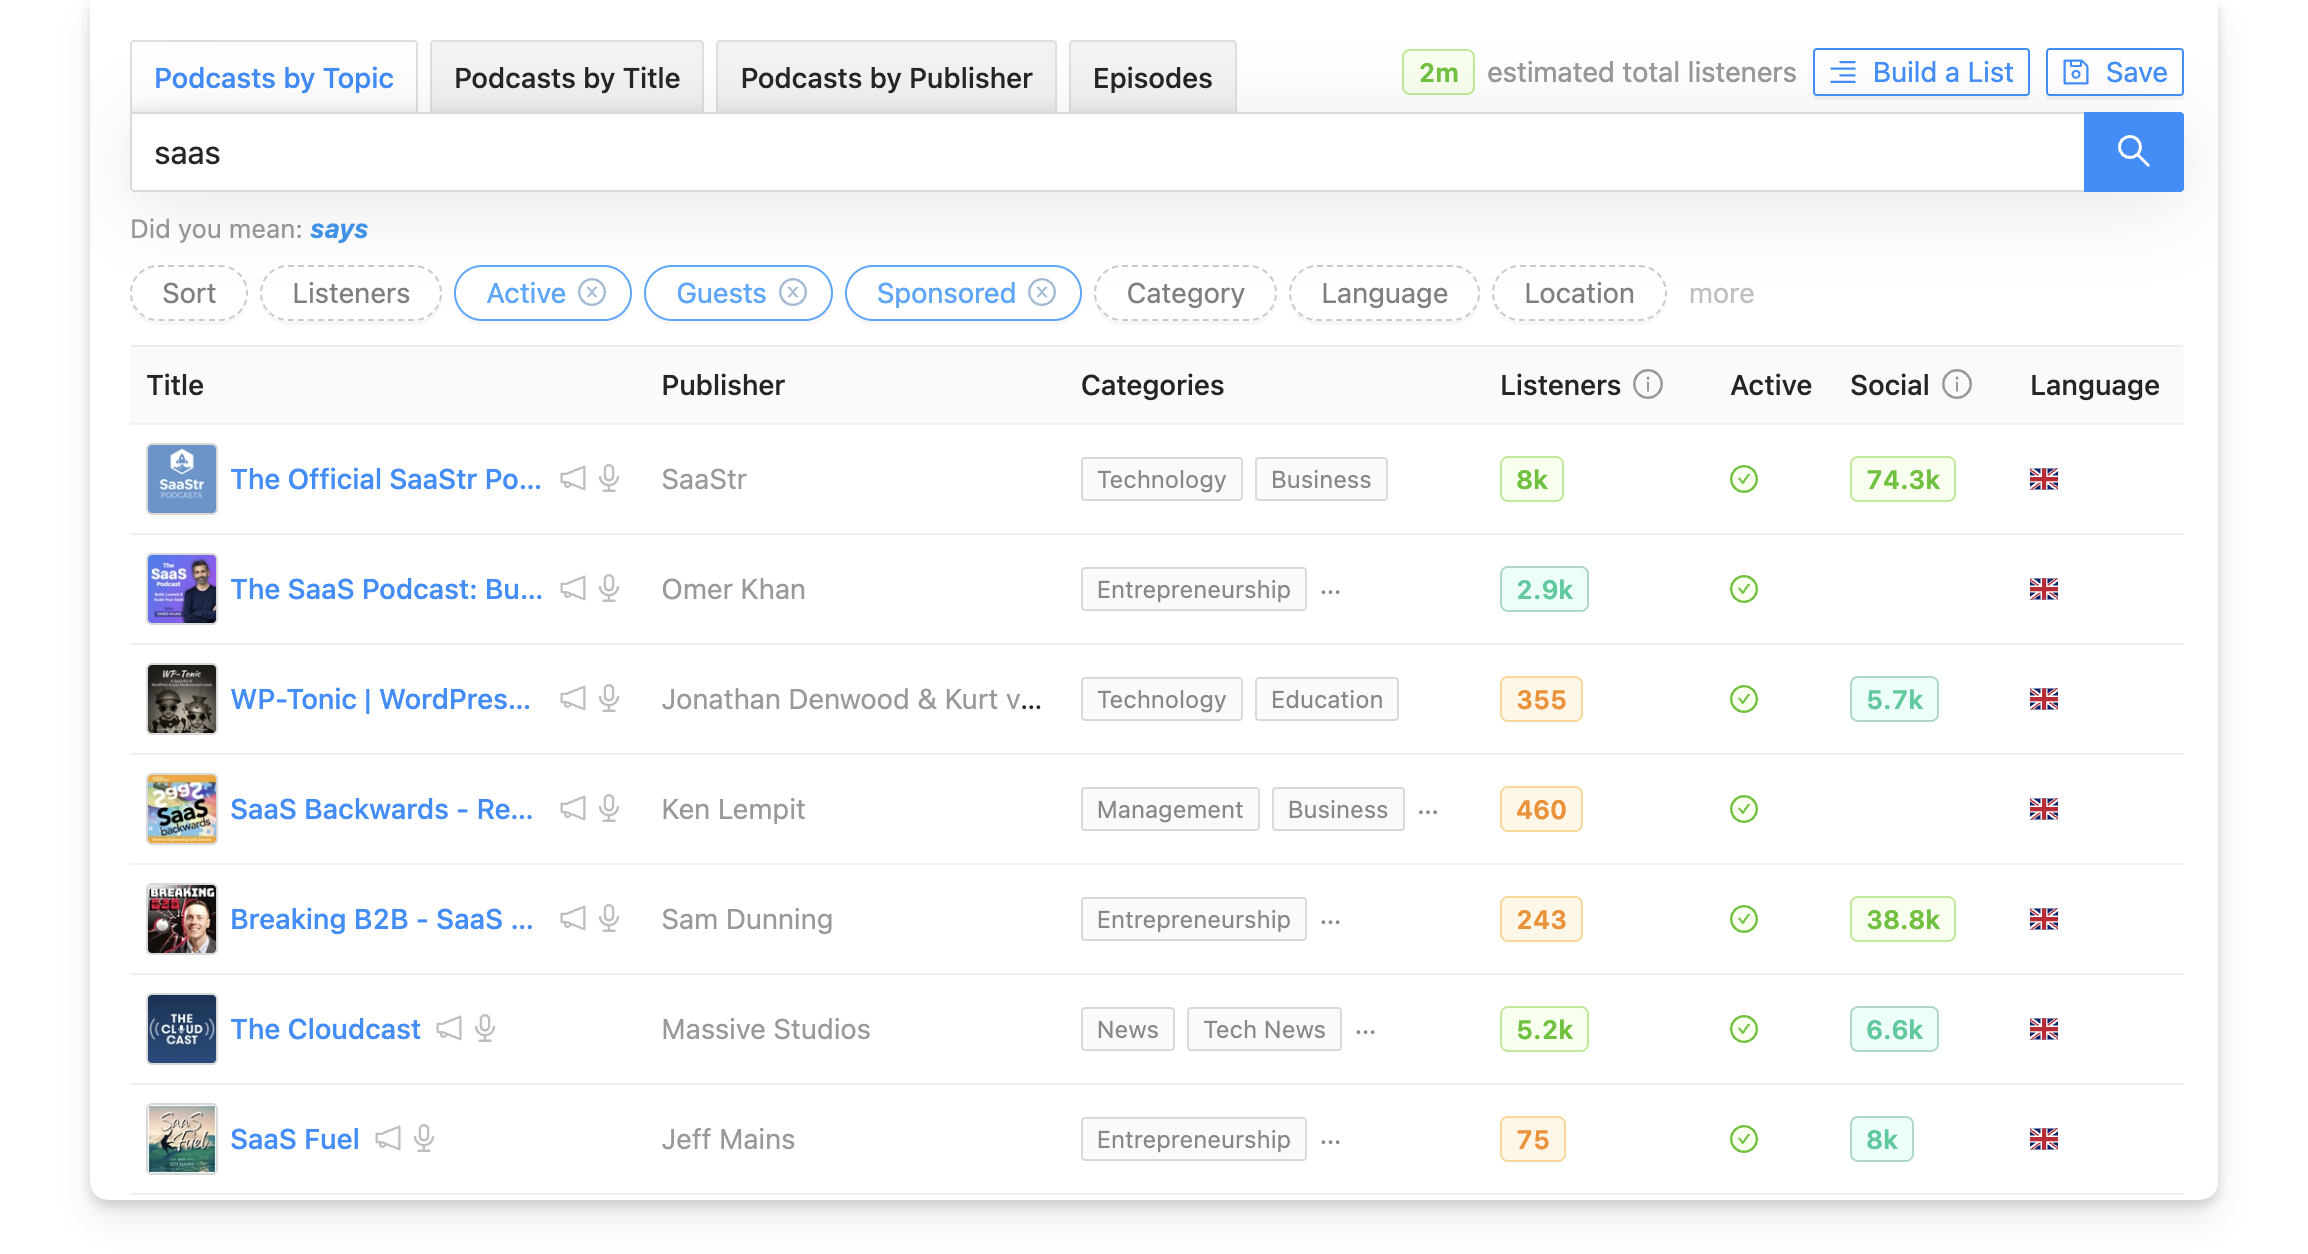Click the UK flag beside The Cloudcast
The height and width of the screenshot is (1254, 2308).
click(x=2044, y=1028)
